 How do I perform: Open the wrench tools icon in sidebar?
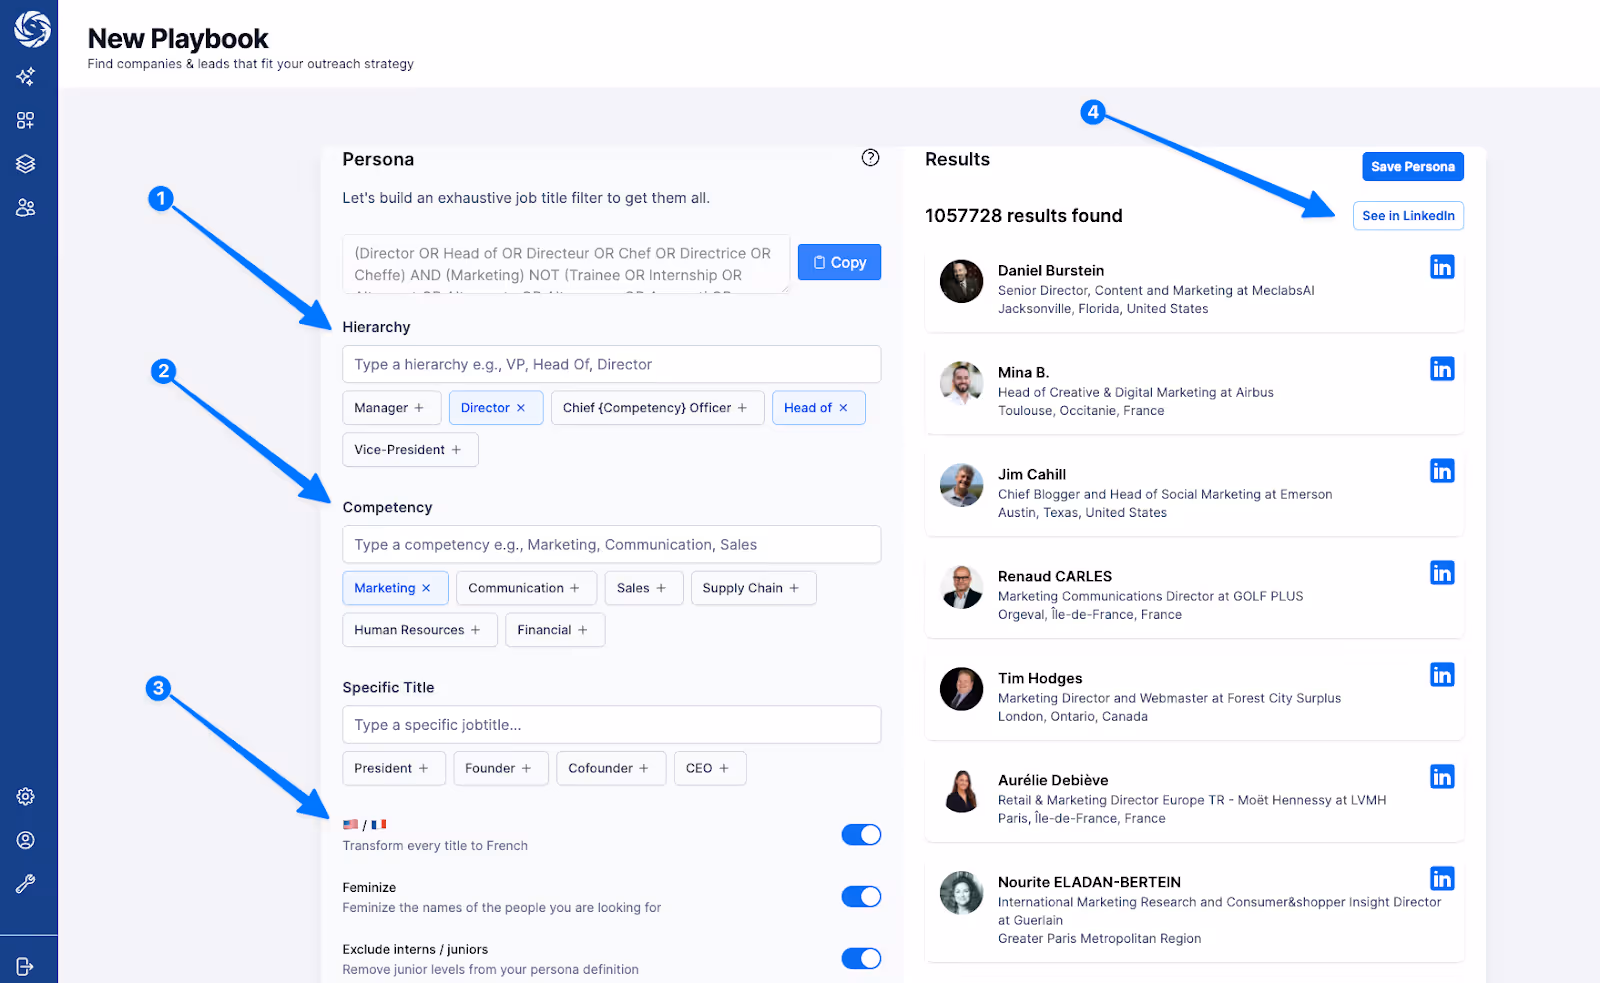26,884
